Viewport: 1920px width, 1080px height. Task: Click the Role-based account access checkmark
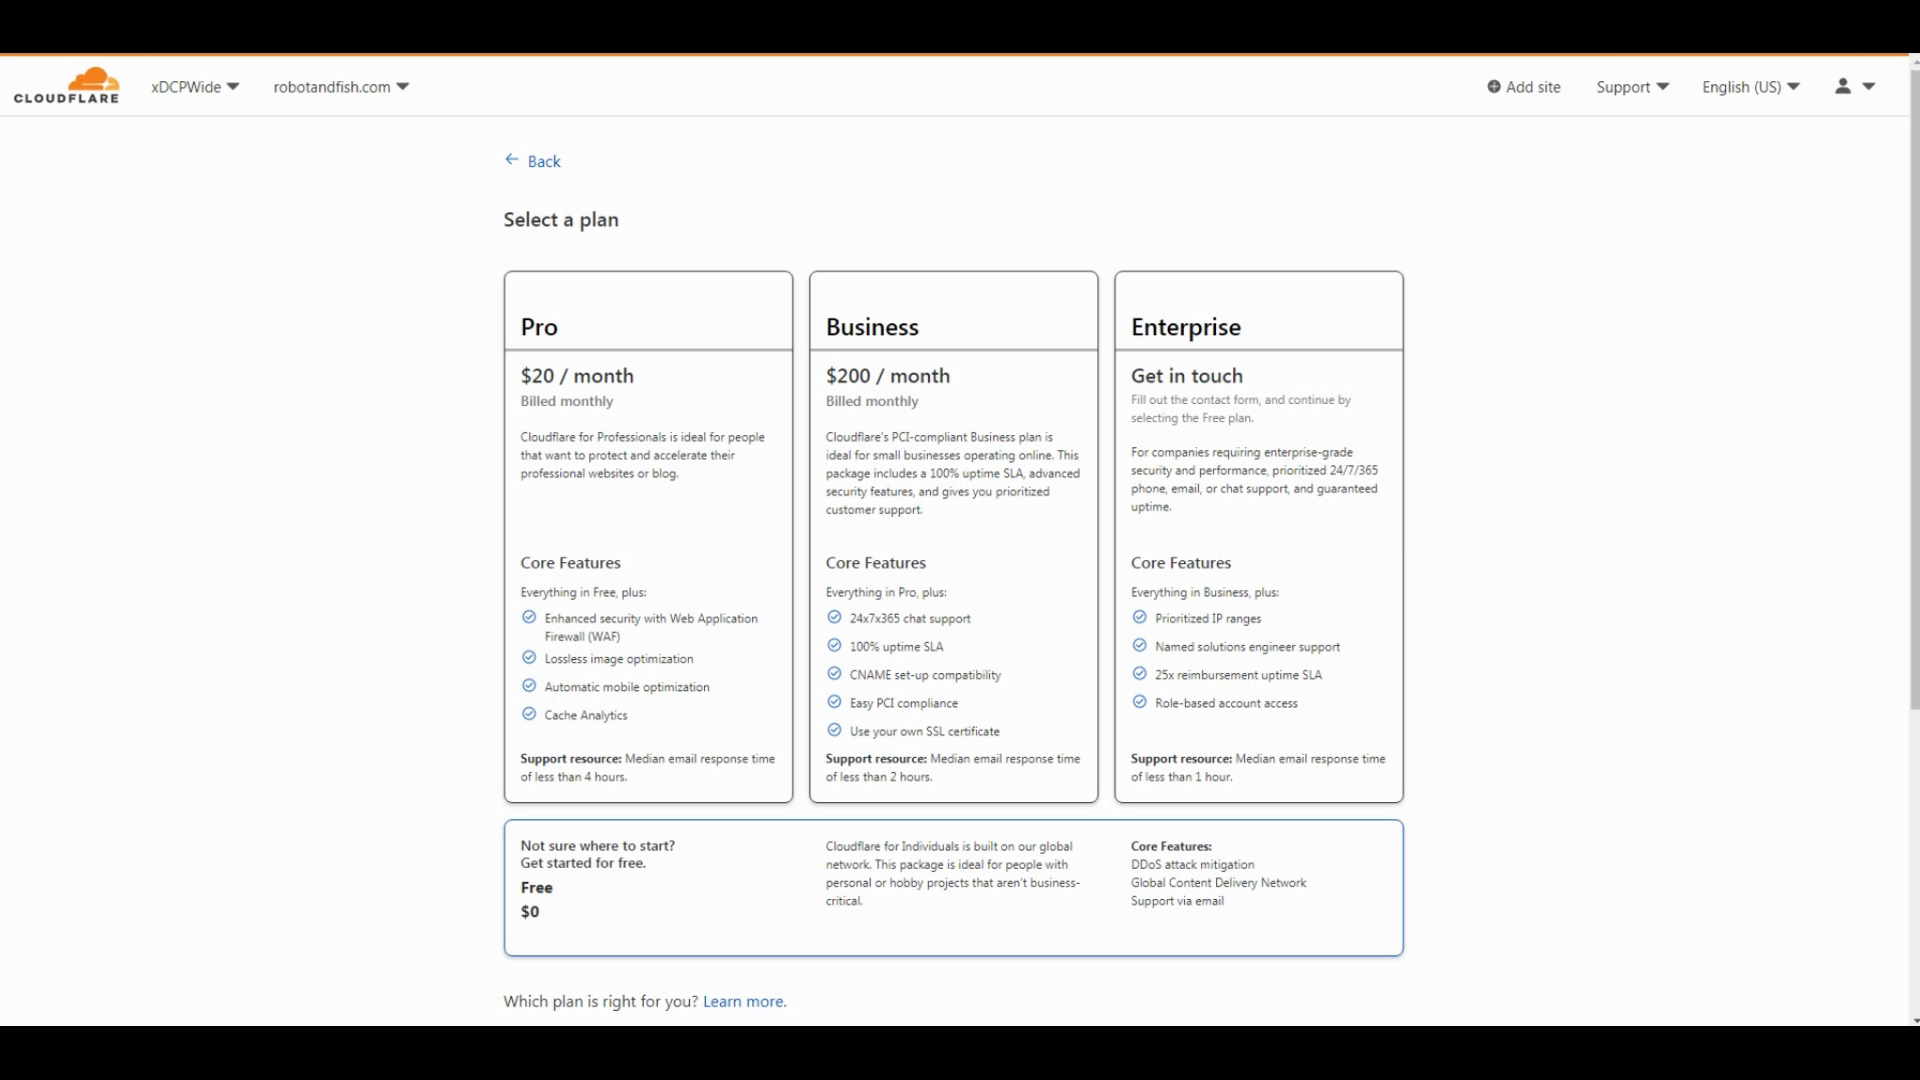(1139, 702)
